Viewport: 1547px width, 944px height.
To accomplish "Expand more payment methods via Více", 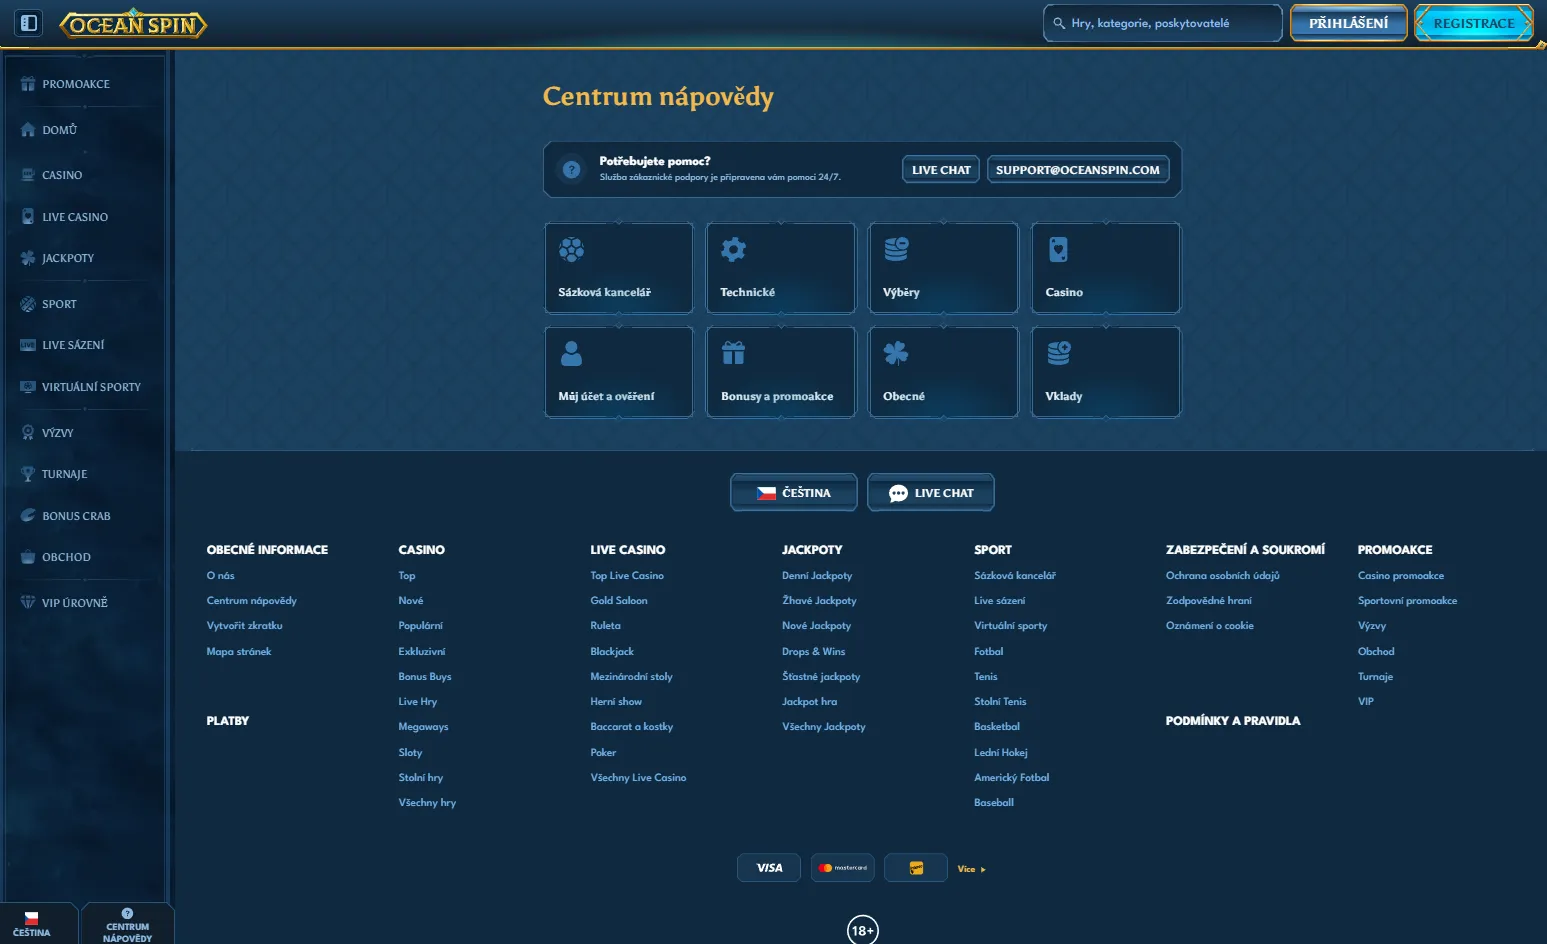I will pyautogui.click(x=971, y=869).
